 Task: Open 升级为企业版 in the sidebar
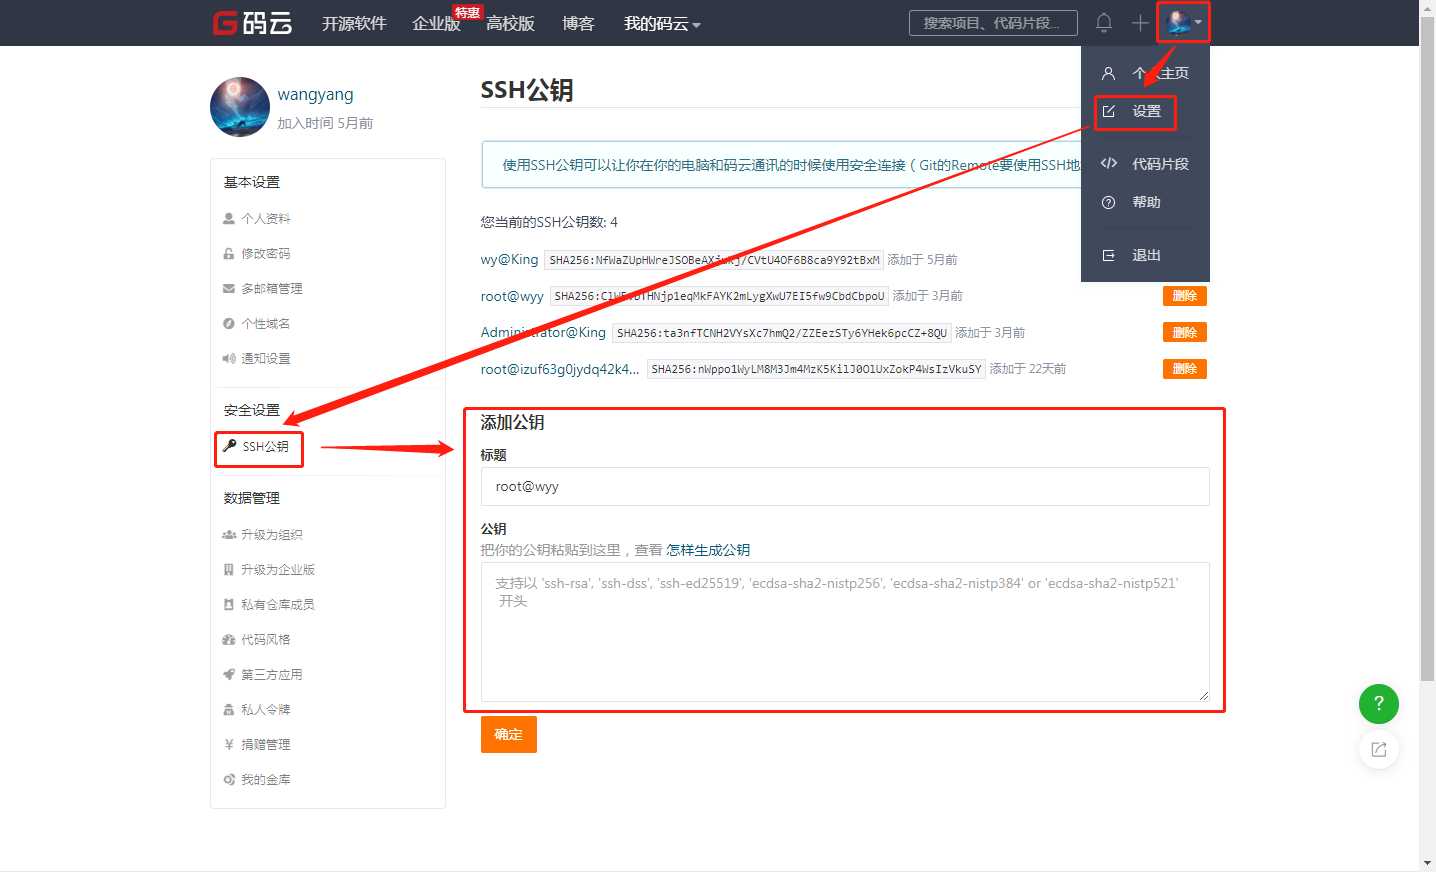[277, 569]
